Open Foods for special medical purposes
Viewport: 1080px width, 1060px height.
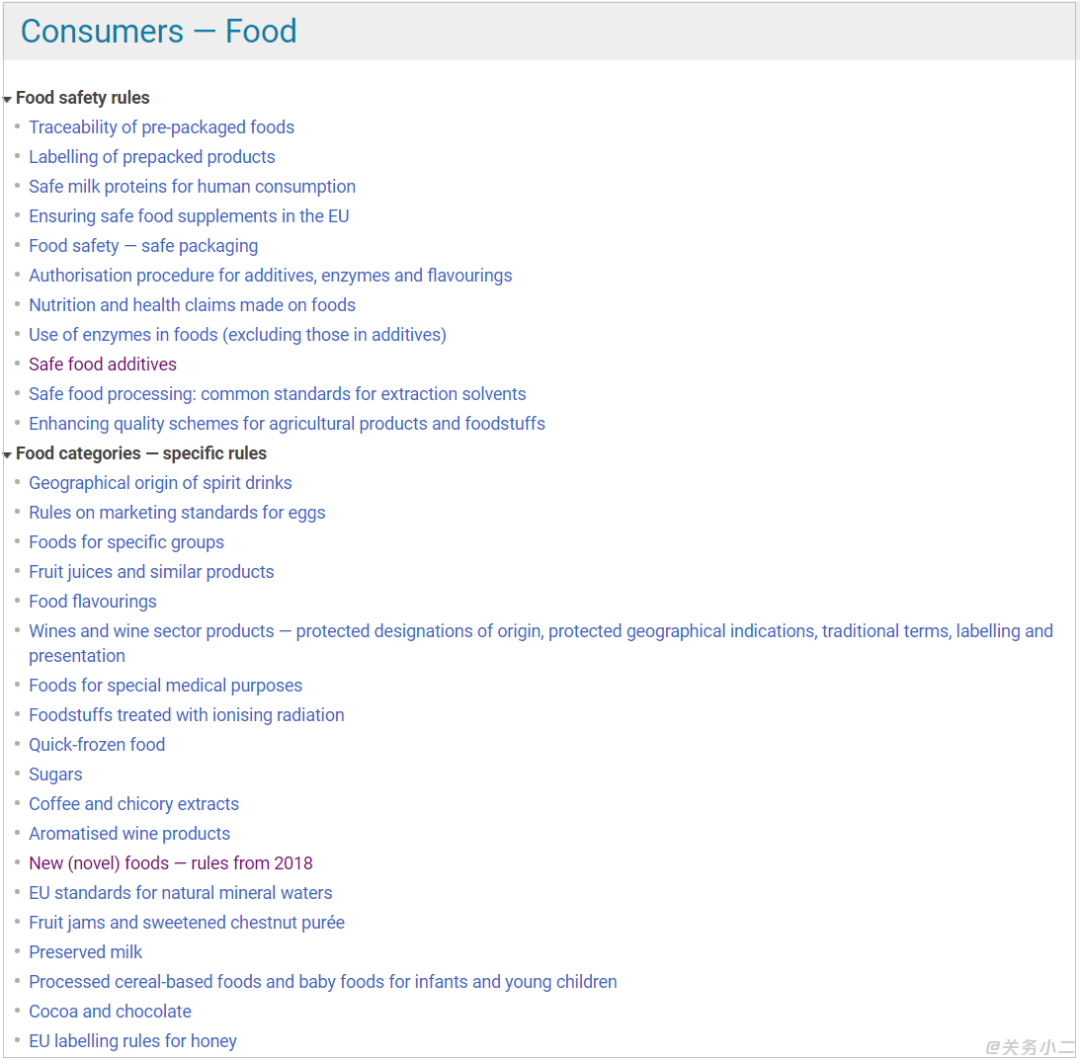pyautogui.click(x=165, y=686)
